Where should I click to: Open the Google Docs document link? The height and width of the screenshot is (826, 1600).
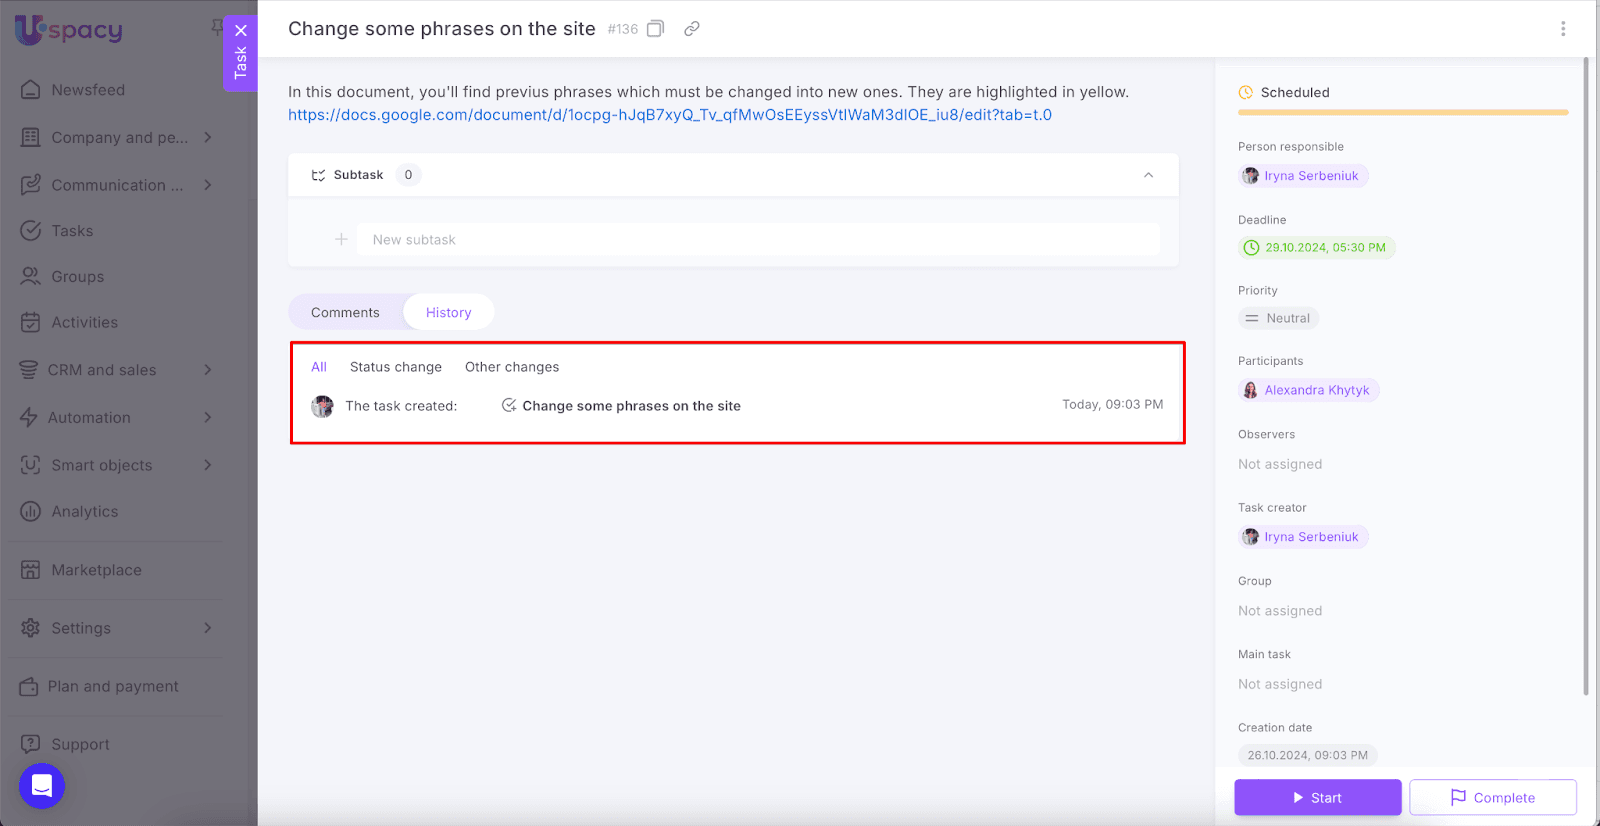point(669,115)
